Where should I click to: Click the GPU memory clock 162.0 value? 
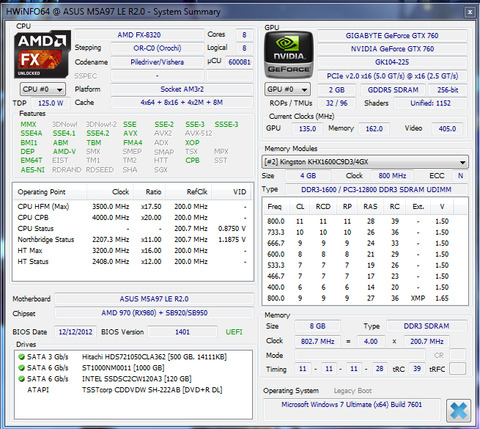click(374, 129)
